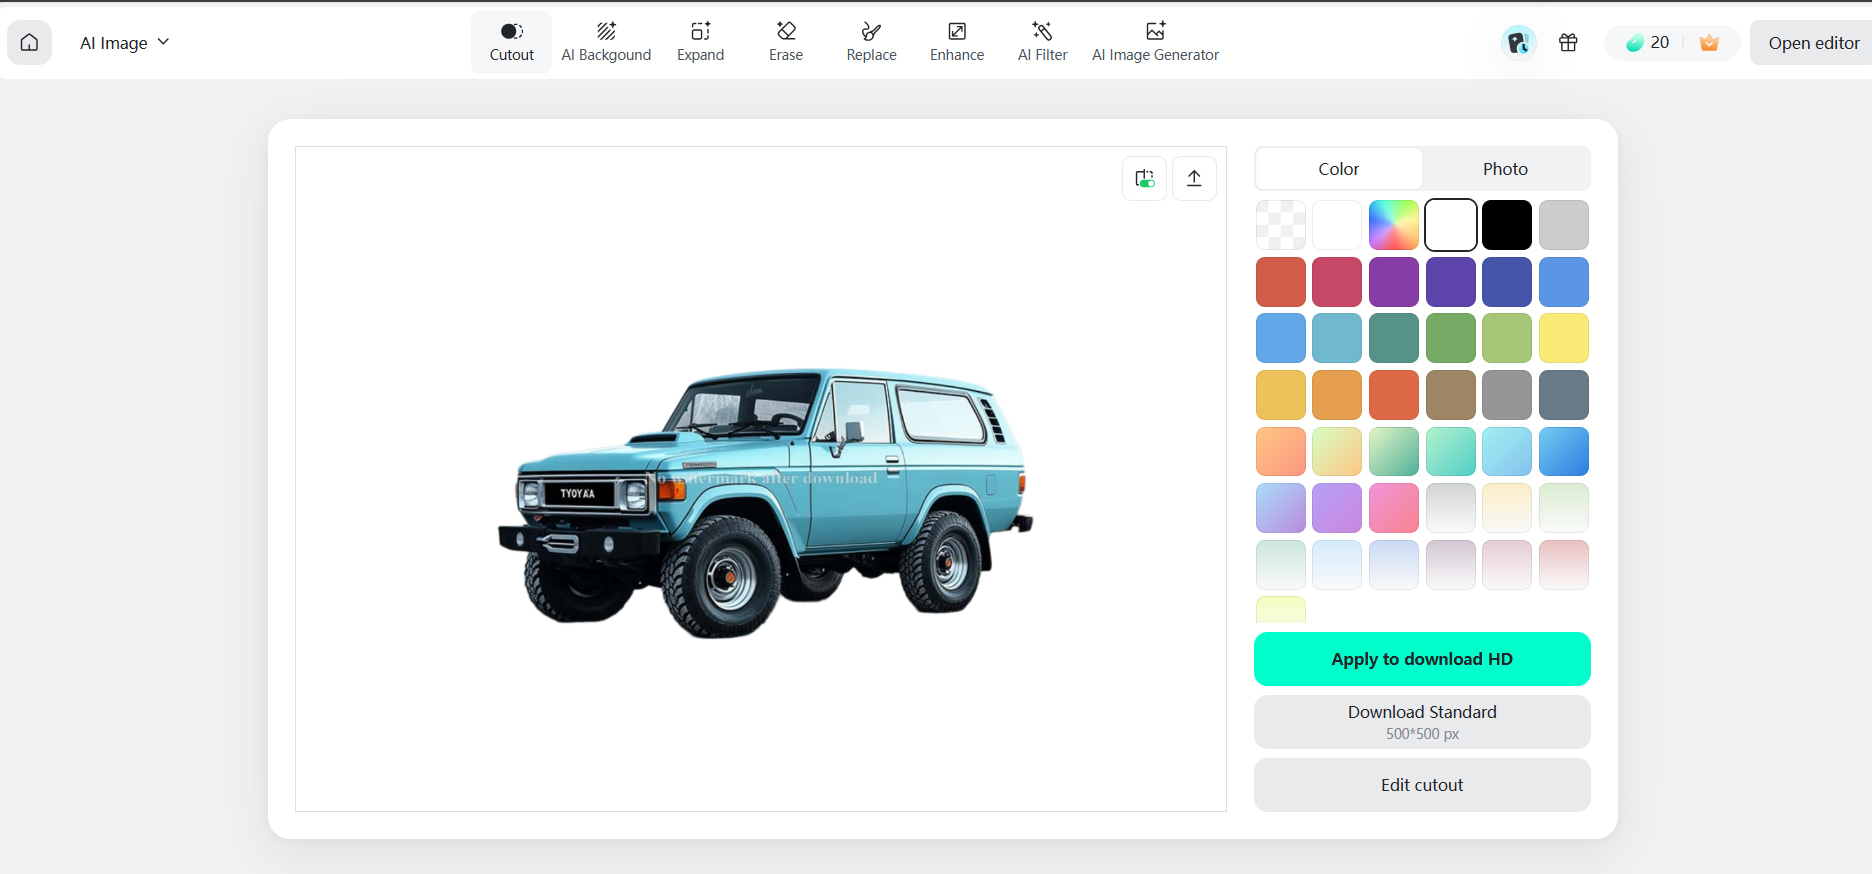The height and width of the screenshot is (874, 1872).
Task: Choose the crimson pink swatch
Action: point(1337,282)
